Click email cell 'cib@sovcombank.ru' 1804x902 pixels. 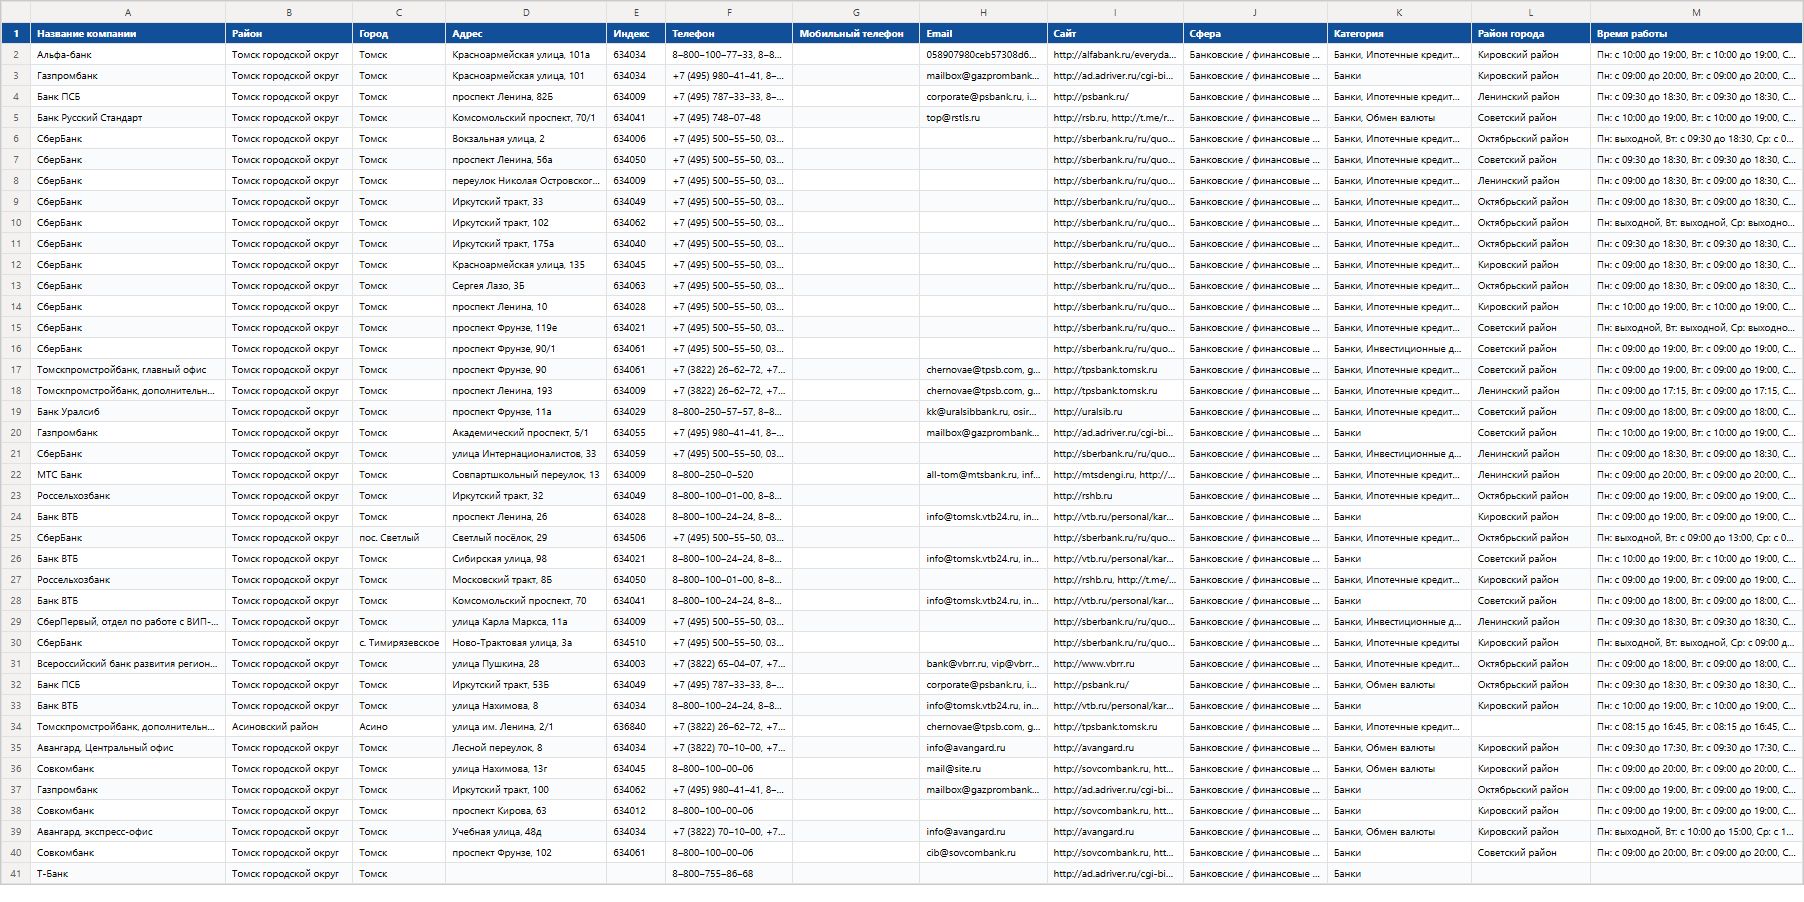pos(984,853)
